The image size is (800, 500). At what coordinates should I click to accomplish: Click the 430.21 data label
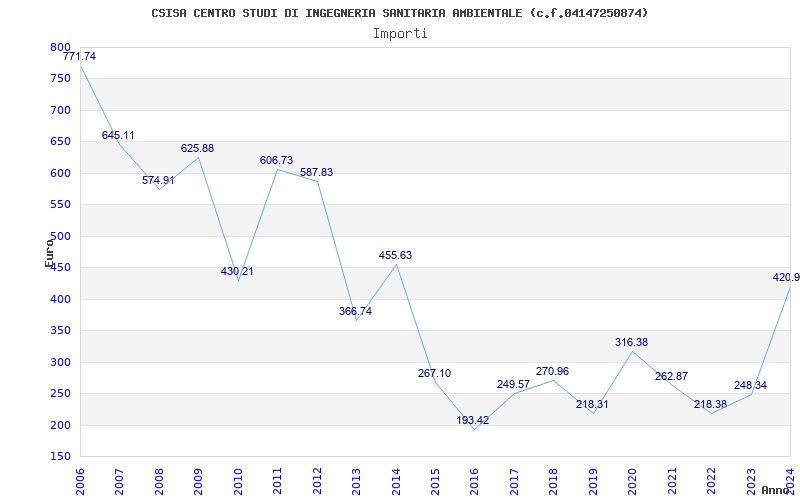237,272
